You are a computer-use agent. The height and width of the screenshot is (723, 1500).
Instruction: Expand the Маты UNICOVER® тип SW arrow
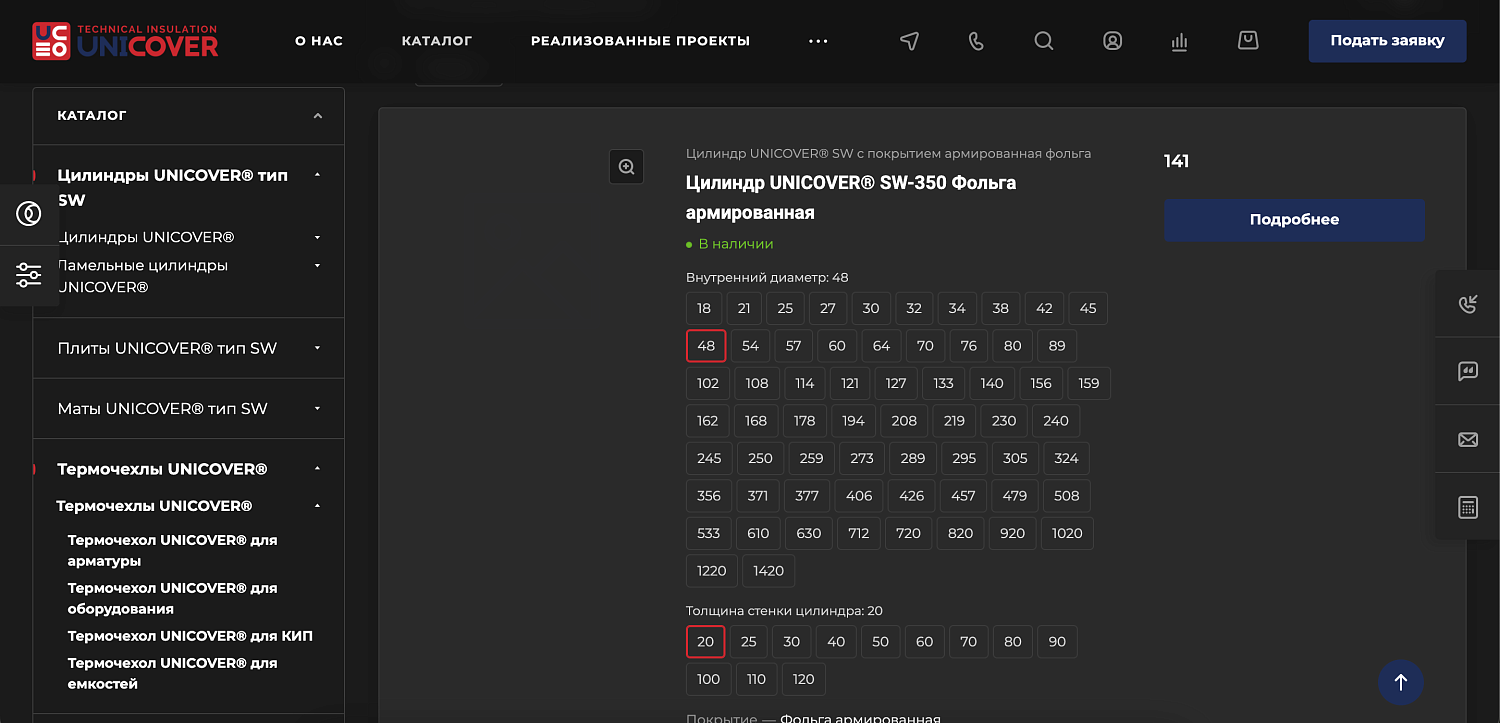pos(318,408)
